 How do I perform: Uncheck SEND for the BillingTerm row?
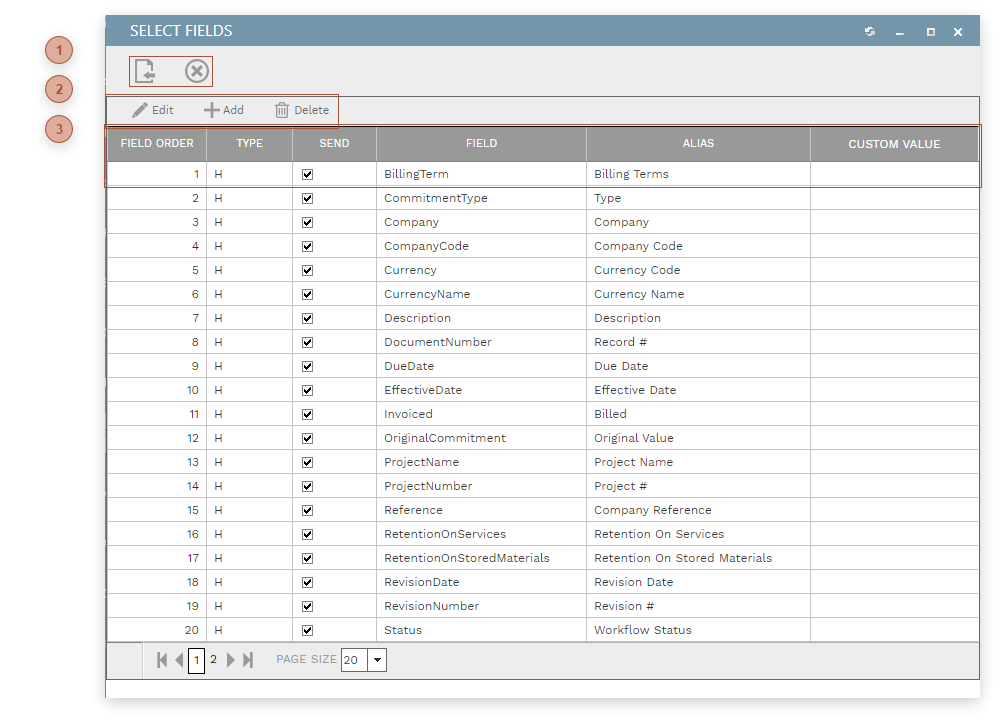307,174
